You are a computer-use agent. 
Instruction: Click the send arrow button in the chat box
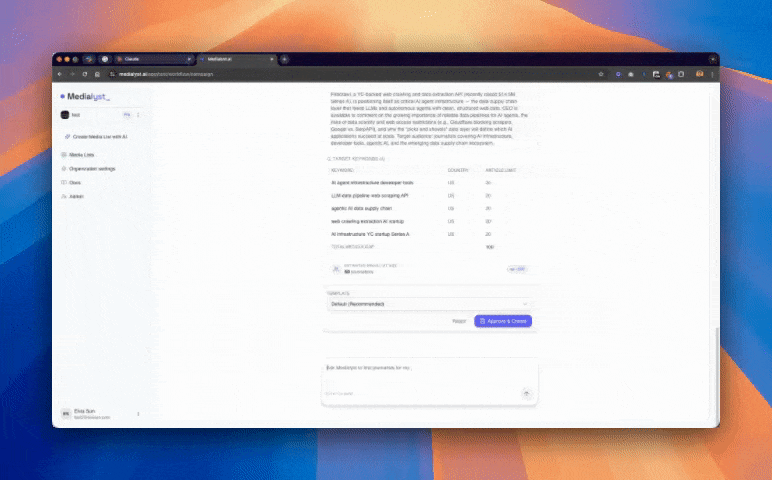tap(526, 393)
